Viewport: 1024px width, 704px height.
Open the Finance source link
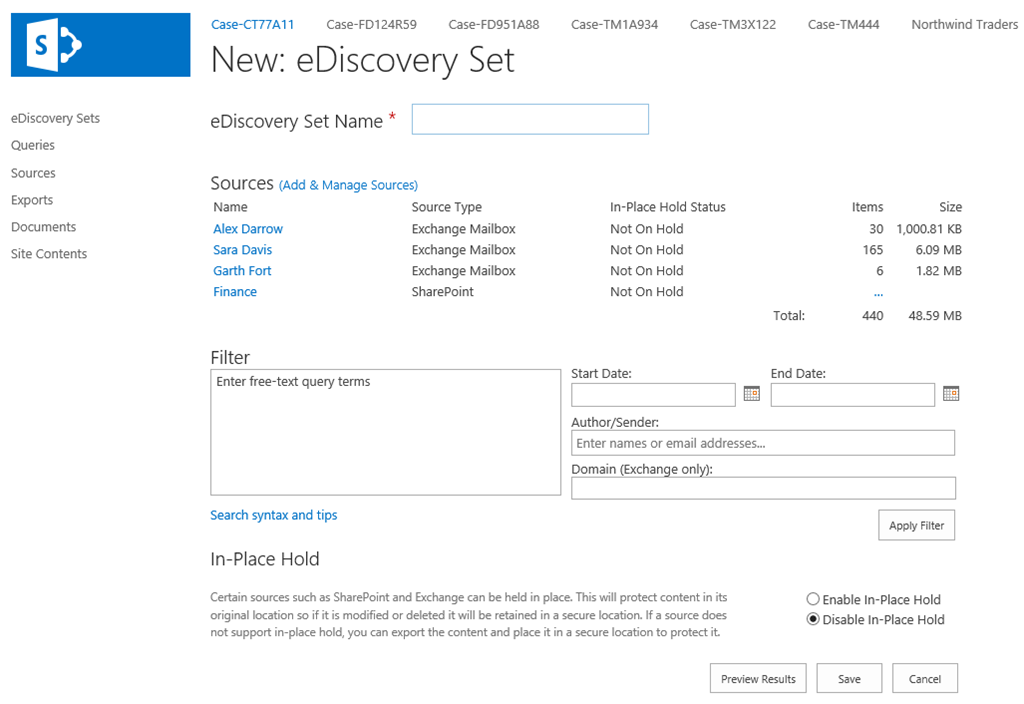click(x=235, y=291)
